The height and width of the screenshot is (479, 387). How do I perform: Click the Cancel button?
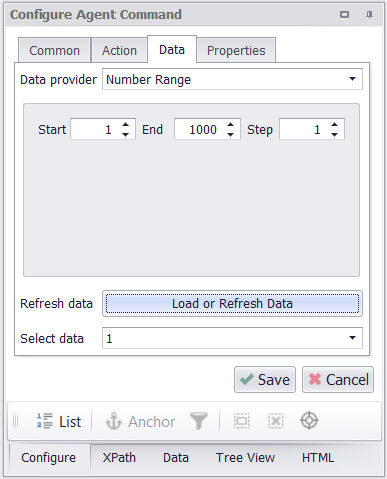(338, 380)
